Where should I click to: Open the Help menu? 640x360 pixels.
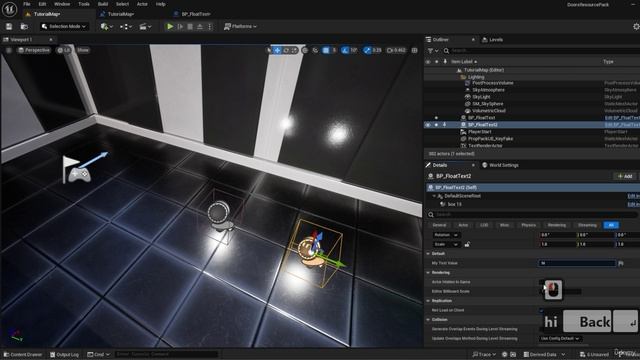point(160,4)
